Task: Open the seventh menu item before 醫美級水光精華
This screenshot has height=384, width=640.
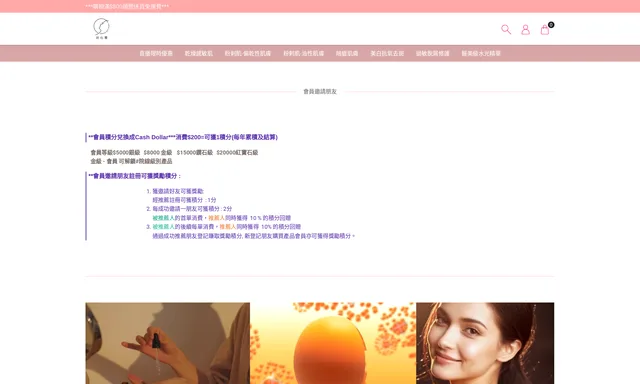Action: click(x=433, y=53)
